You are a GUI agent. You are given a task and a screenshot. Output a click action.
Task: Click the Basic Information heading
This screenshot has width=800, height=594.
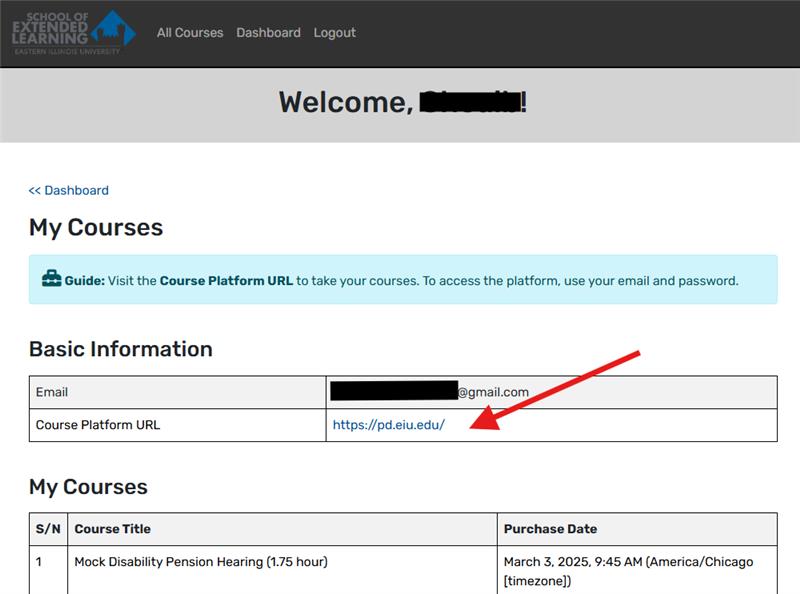point(120,349)
